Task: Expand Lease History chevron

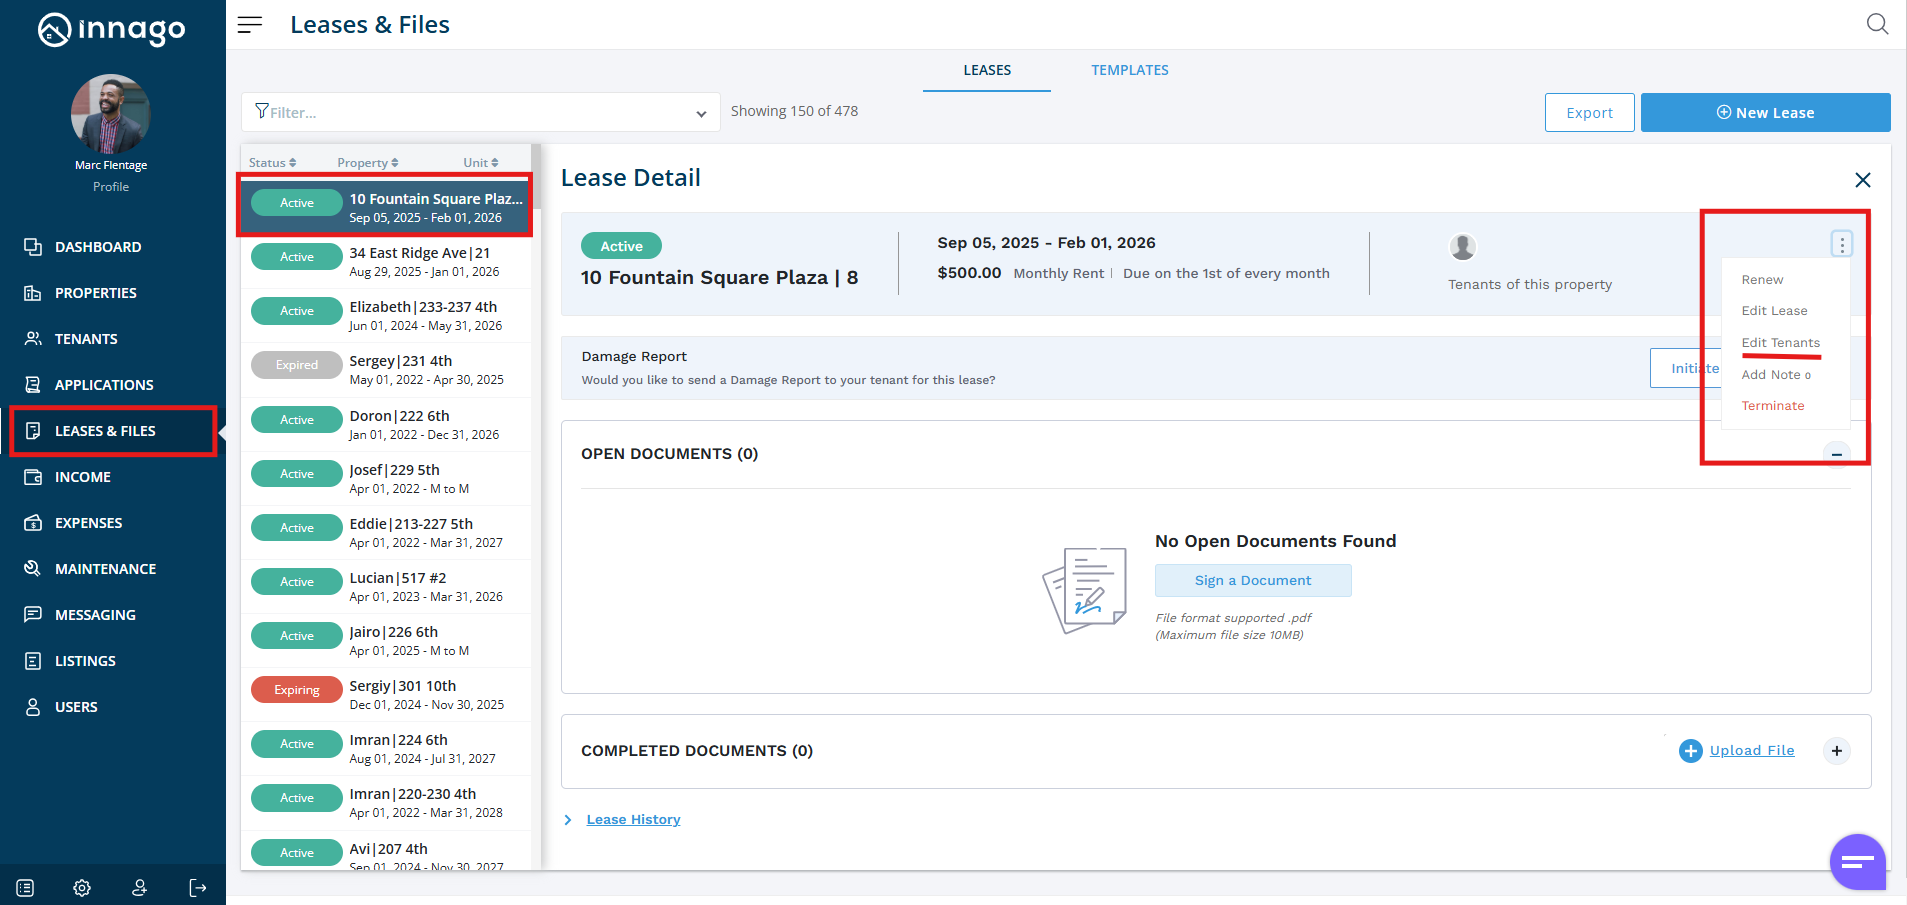Action: click(x=568, y=820)
